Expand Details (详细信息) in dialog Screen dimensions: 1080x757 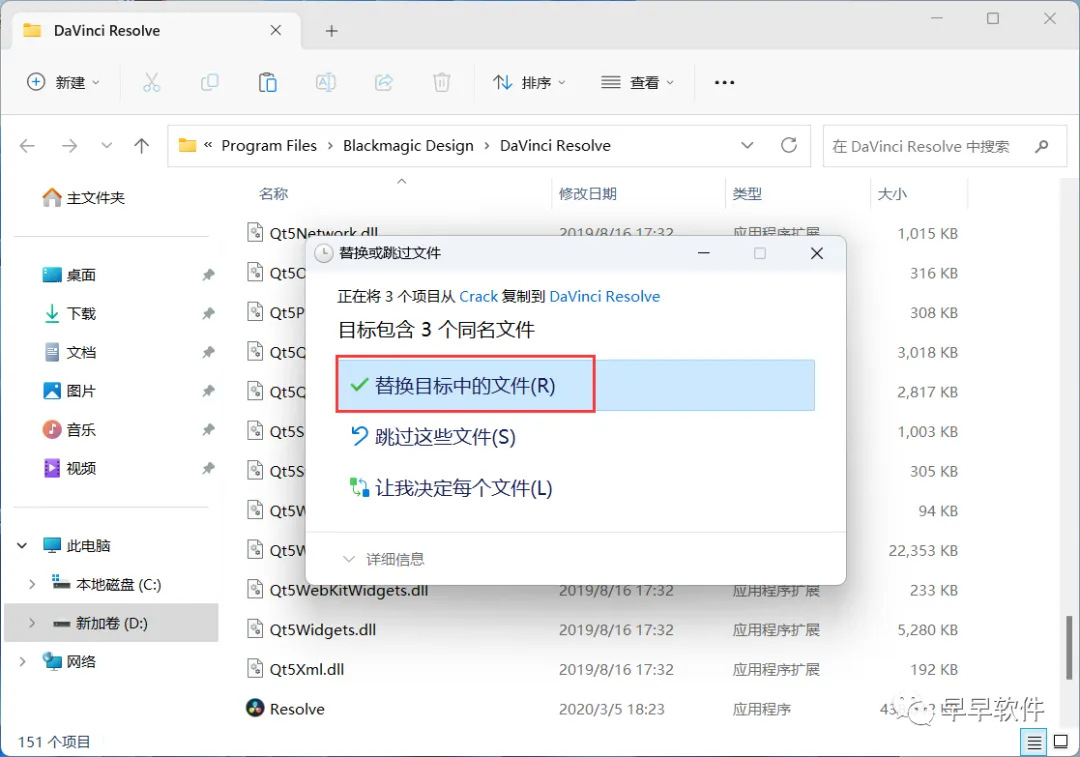[x=384, y=559]
